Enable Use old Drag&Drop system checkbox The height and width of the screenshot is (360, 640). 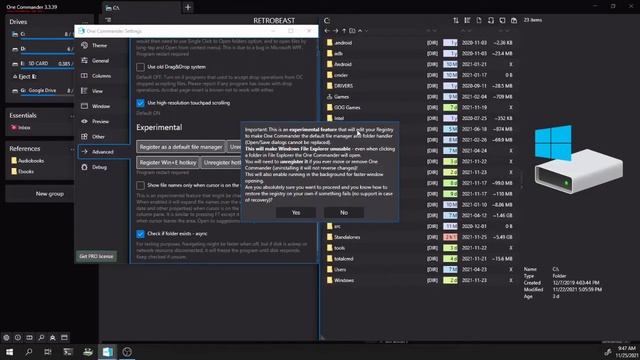140,67
